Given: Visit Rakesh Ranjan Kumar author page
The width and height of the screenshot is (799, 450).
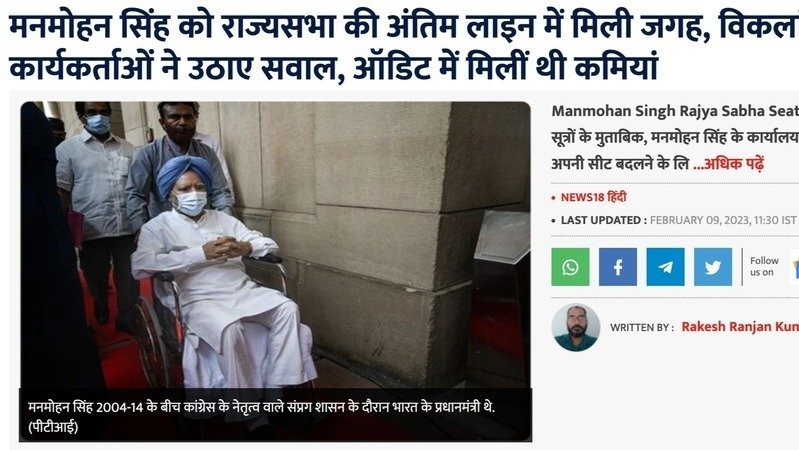Looking at the screenshot, I should (740, 327).
